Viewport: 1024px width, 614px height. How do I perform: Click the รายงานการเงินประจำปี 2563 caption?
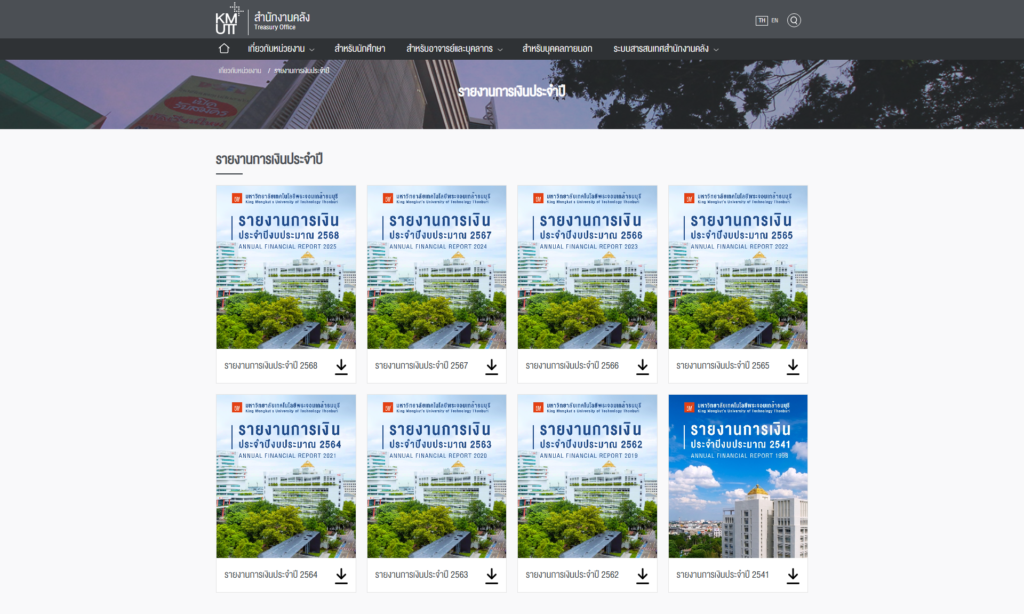pyautogui.click(x=421, y=575)
